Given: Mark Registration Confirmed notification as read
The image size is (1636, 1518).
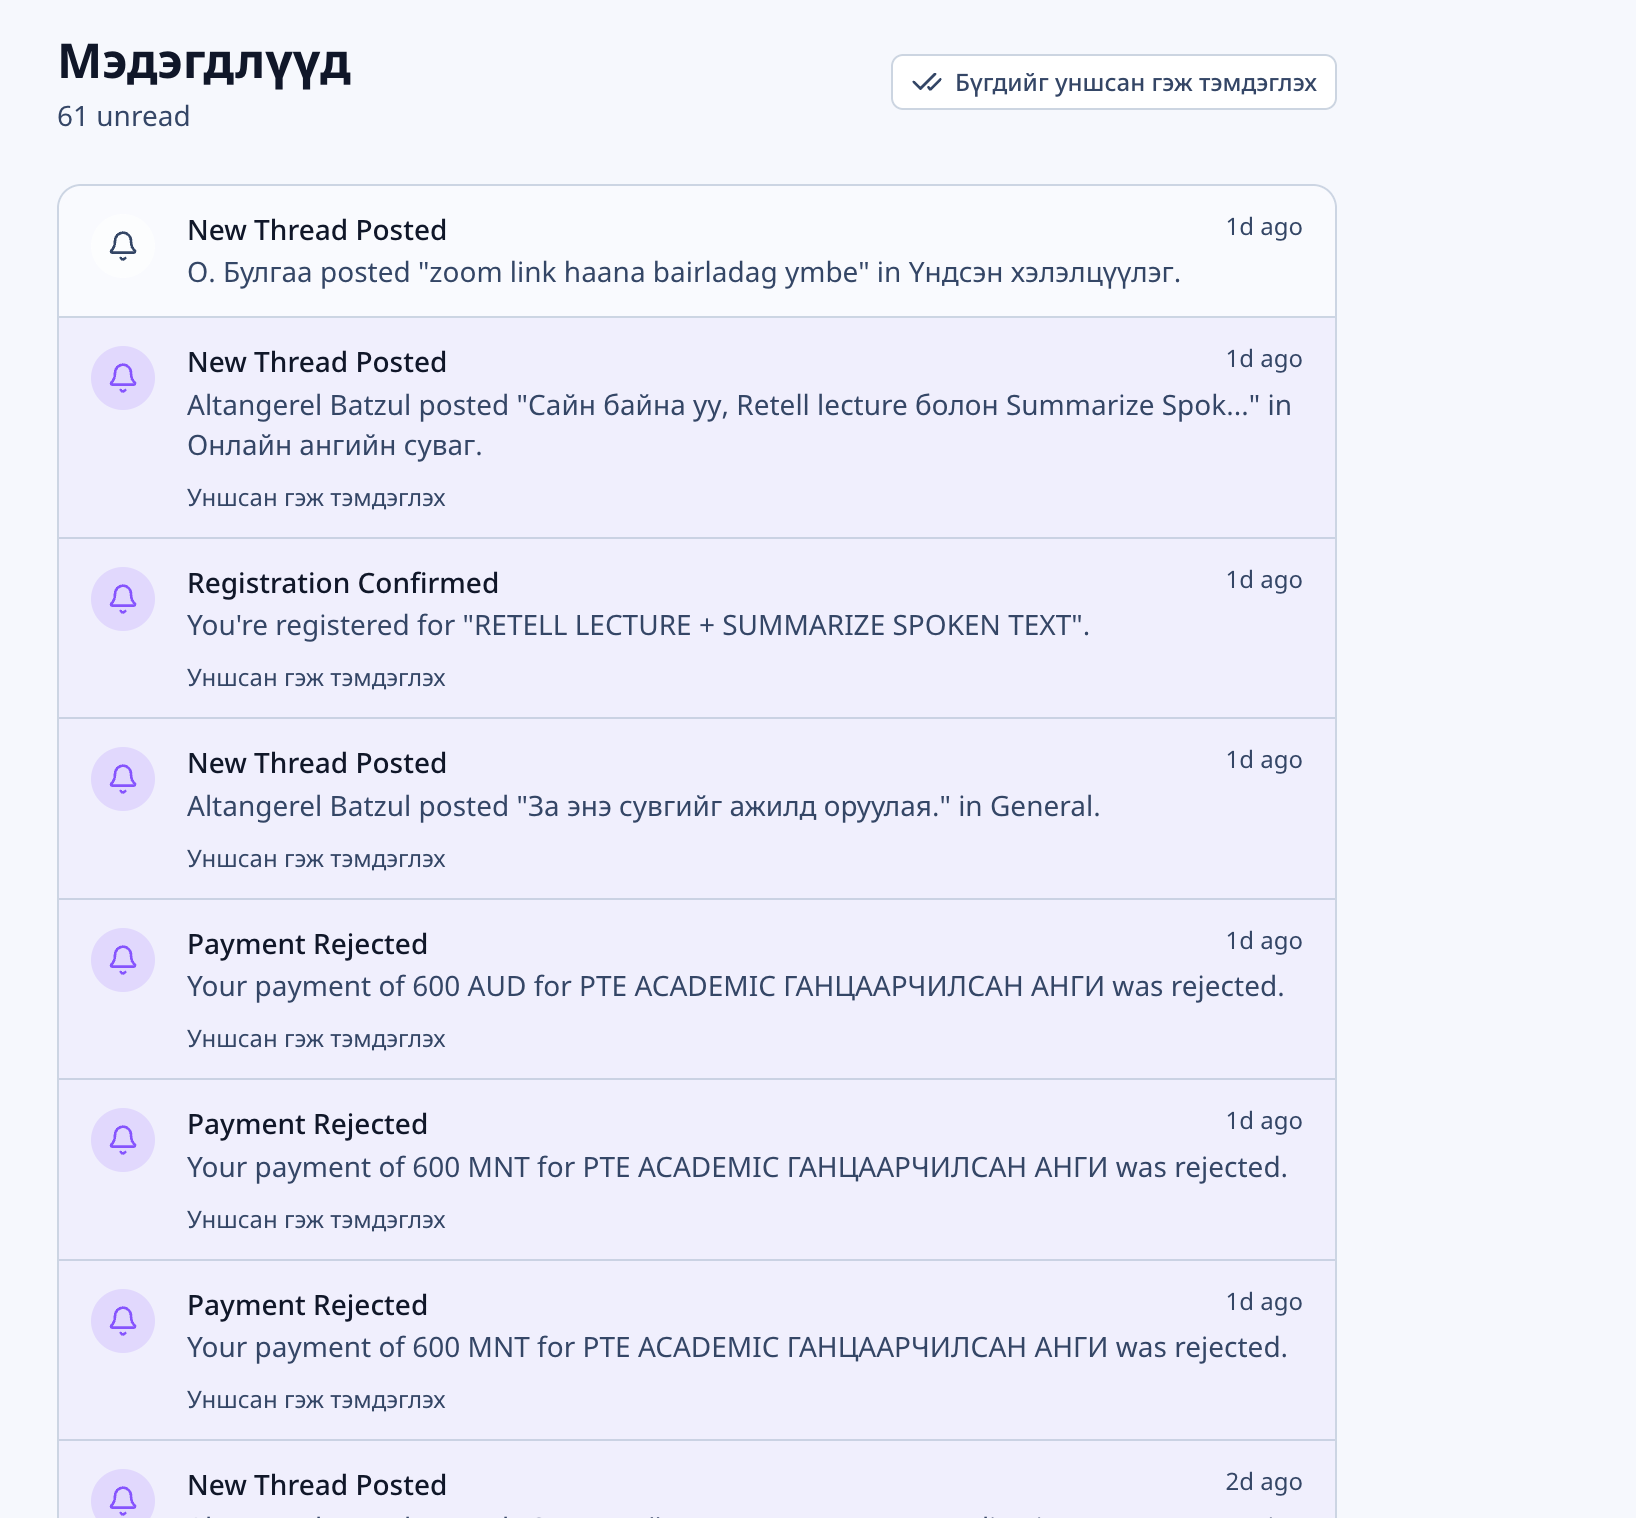Looking at the screenshot, I should [x=316, y=678].
